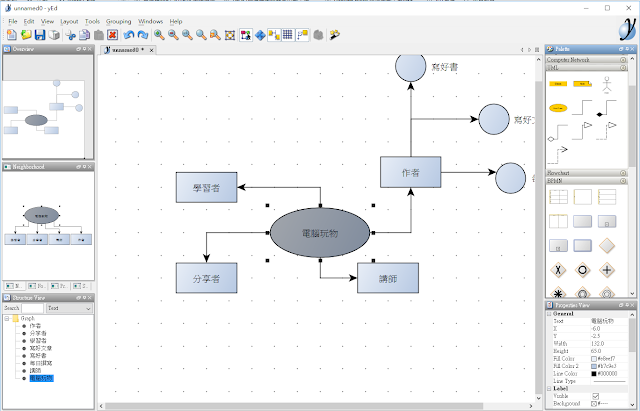Click the Properties wand toolbar icon
This screenshot has height=411, width=640.
335,35
